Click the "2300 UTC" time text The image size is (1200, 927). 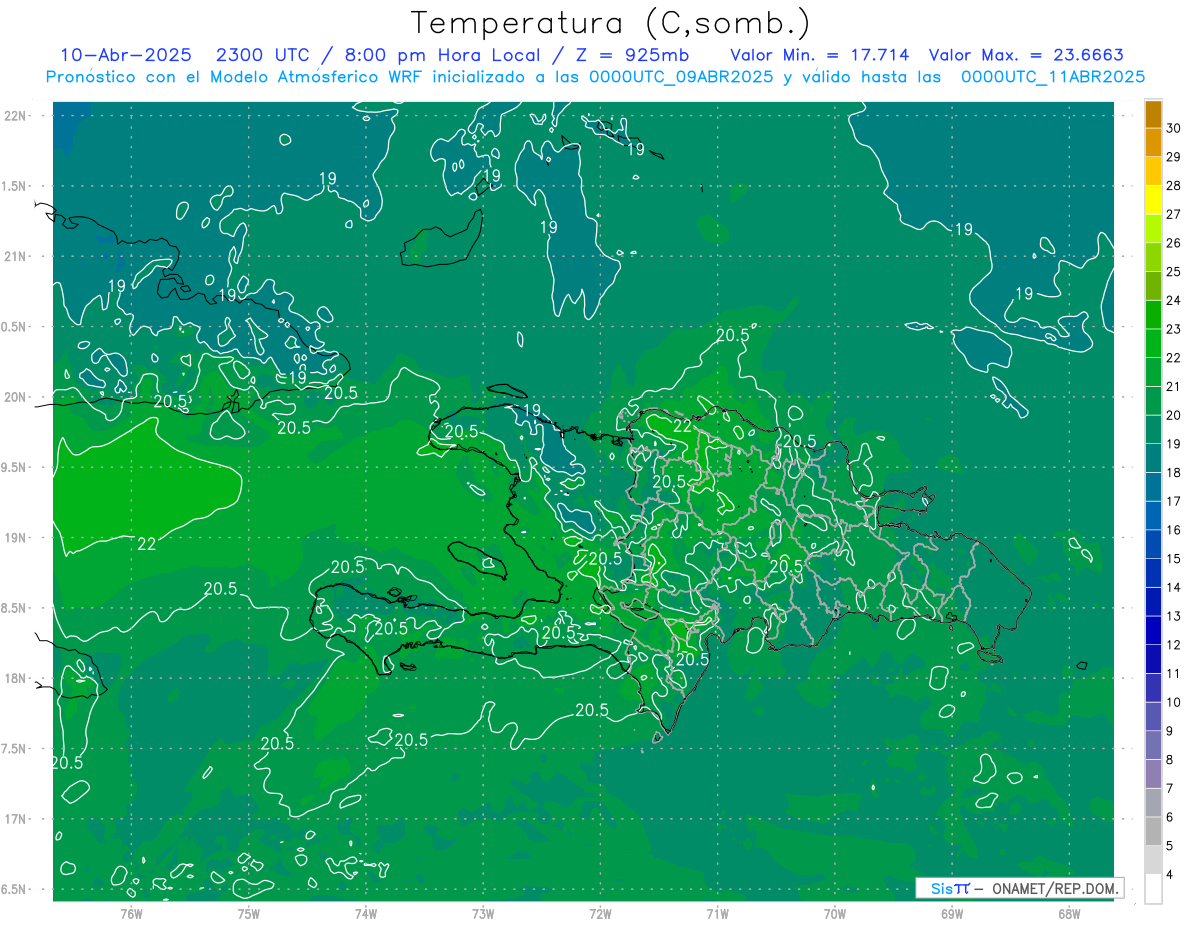(262, 55)
